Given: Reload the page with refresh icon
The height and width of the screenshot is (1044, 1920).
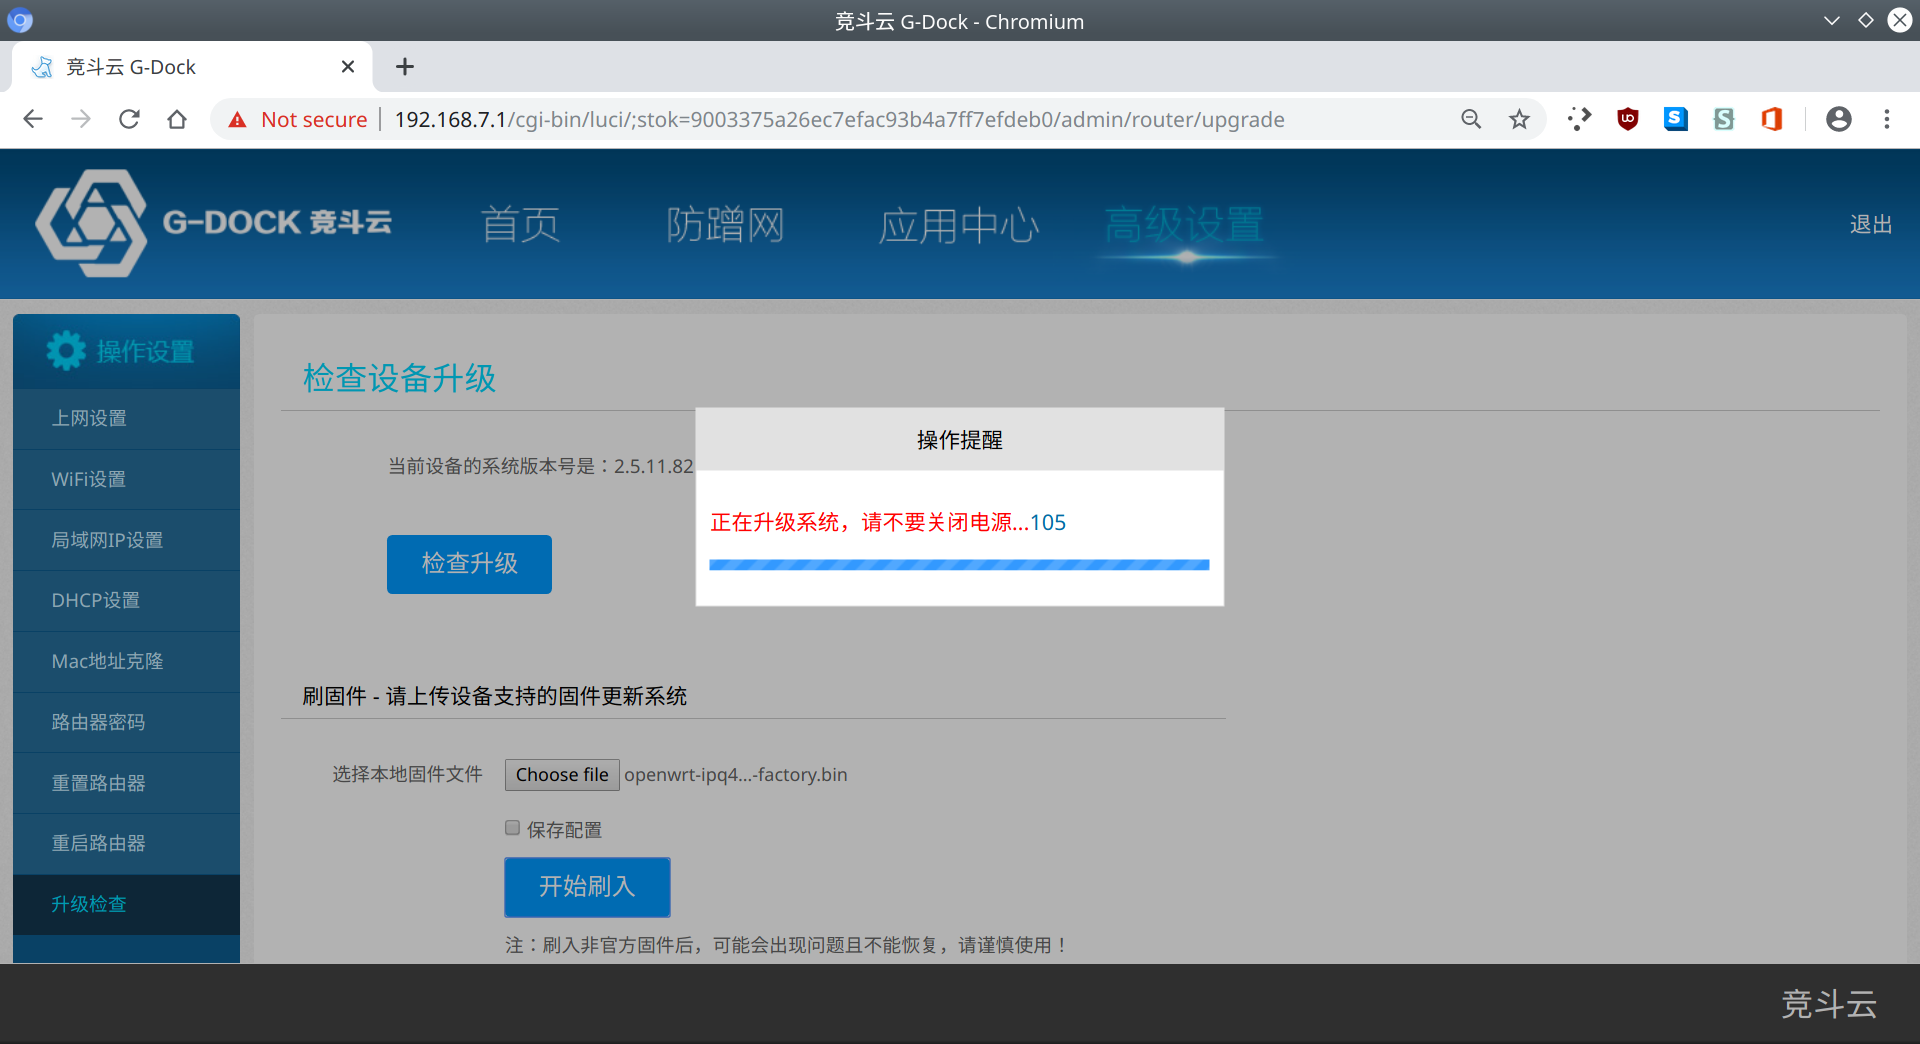Looking at the screenshot, I should pos(129,120).
